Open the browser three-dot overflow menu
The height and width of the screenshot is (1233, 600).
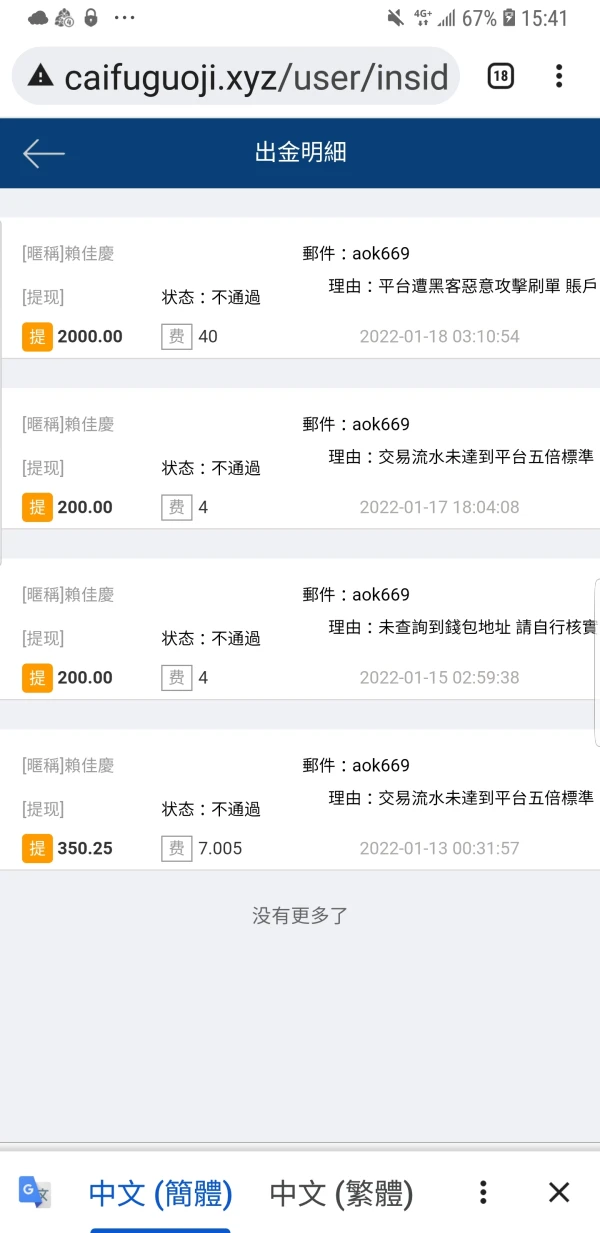(x=559, y=76)
